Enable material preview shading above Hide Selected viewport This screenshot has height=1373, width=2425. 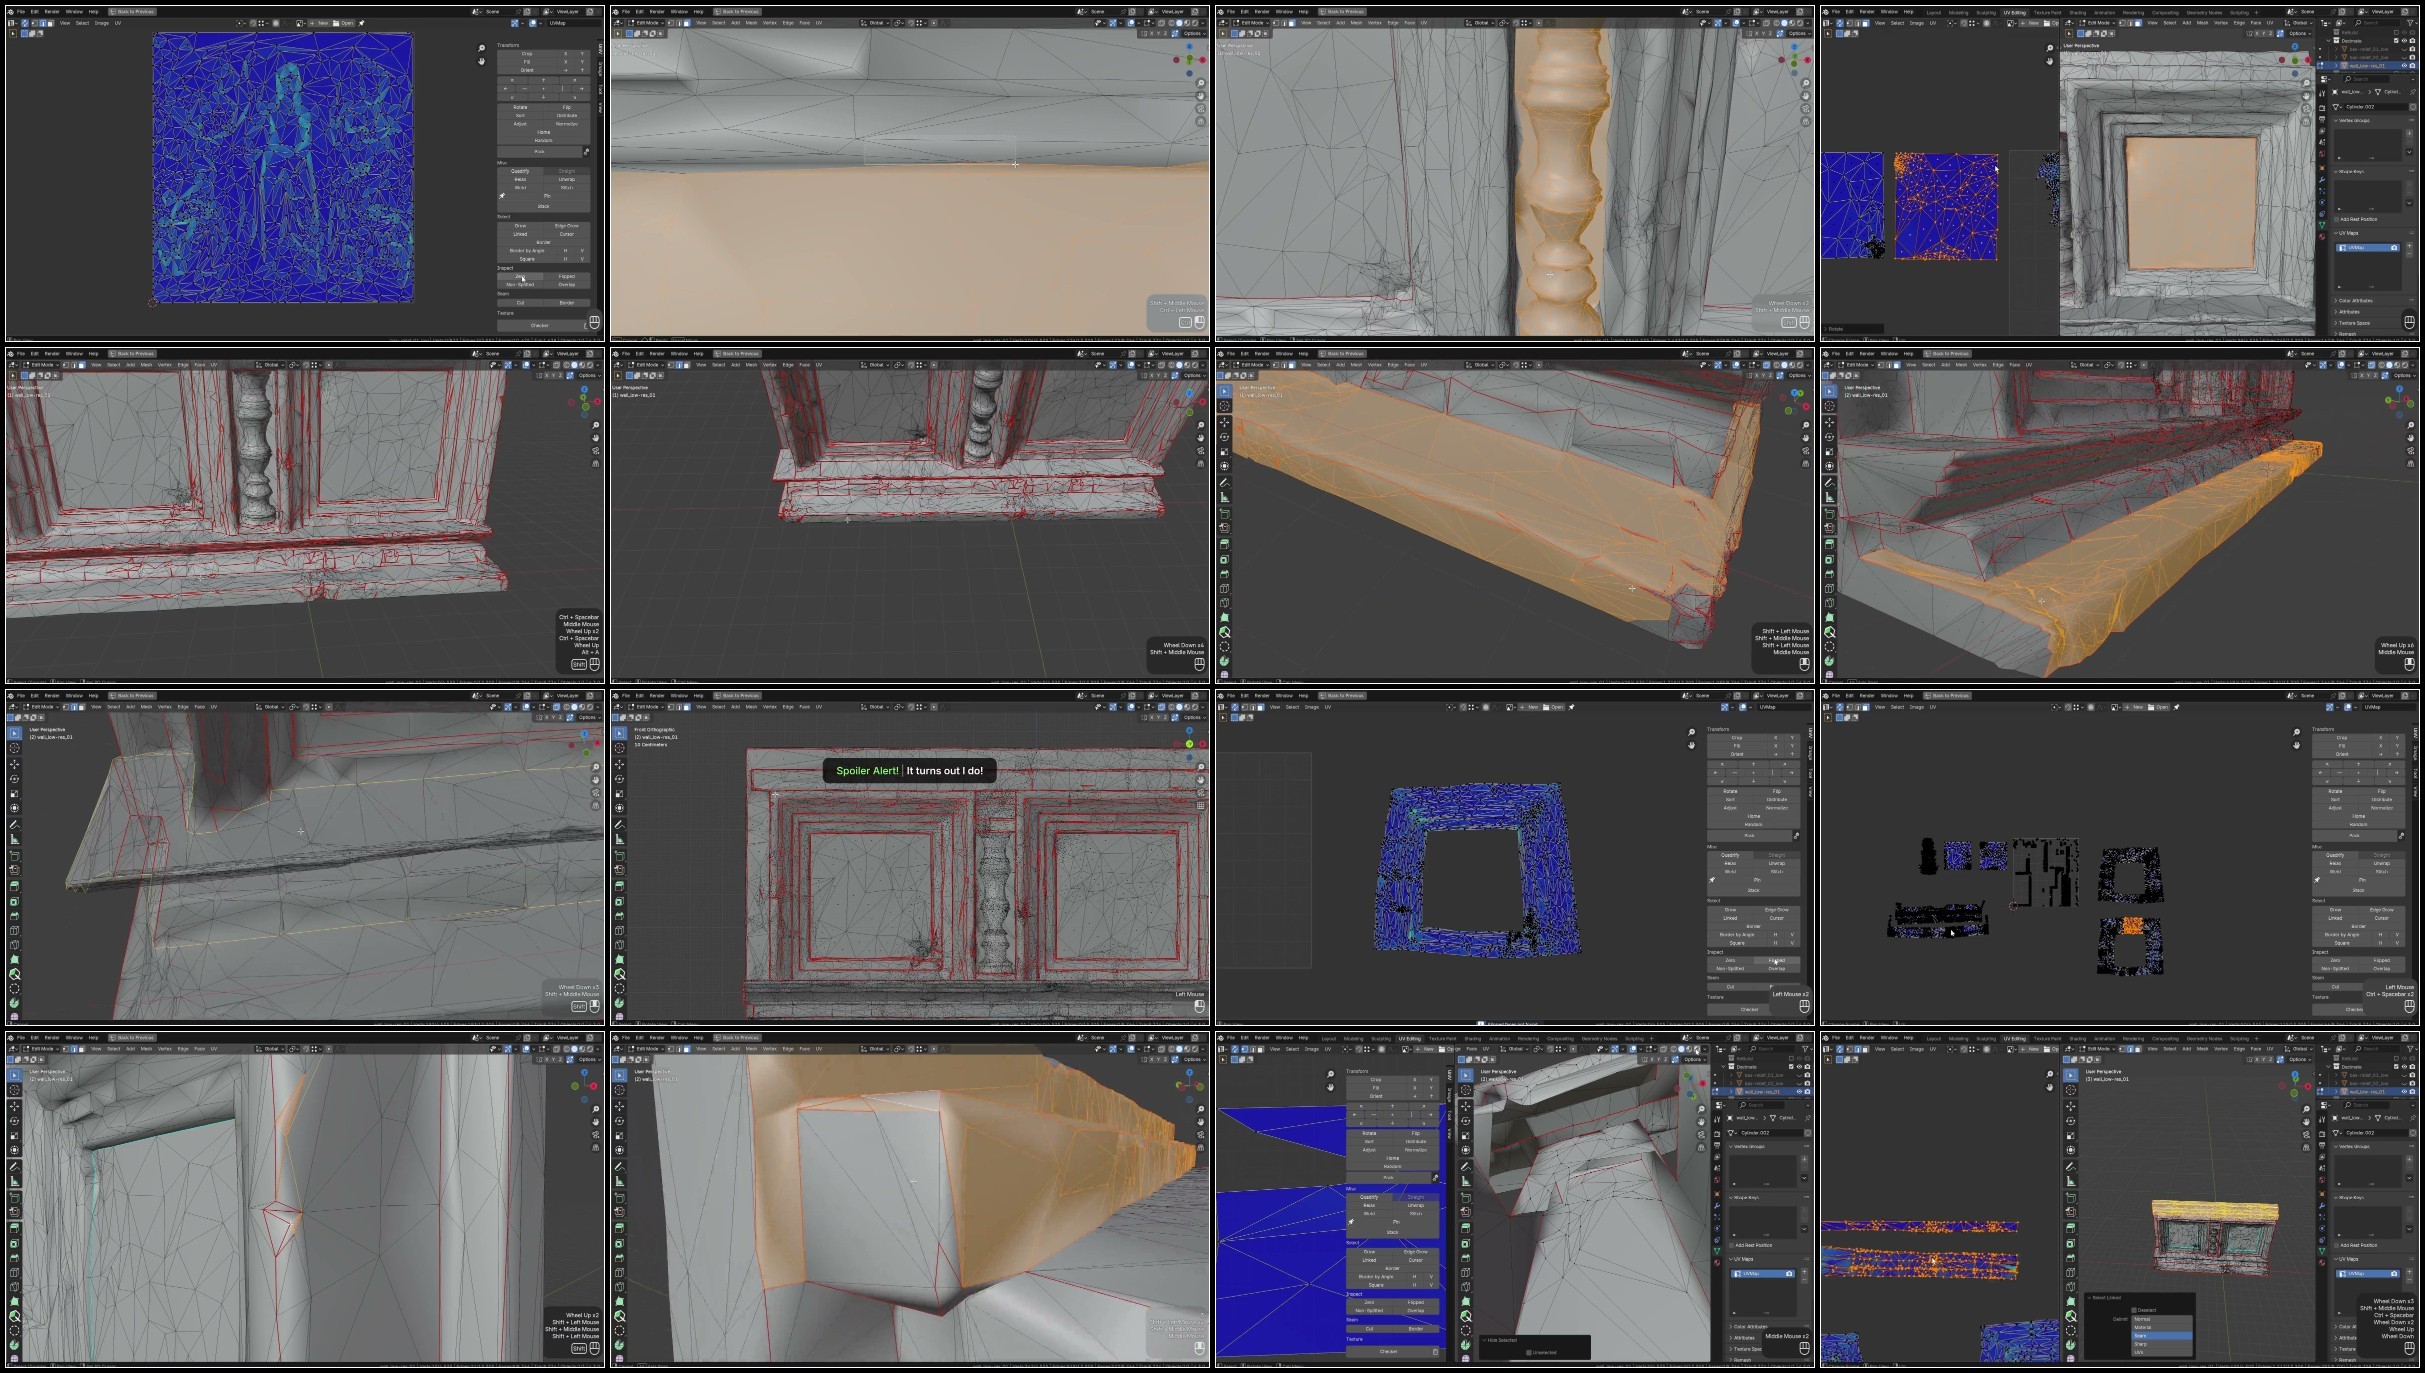tap(1689, 1049)
